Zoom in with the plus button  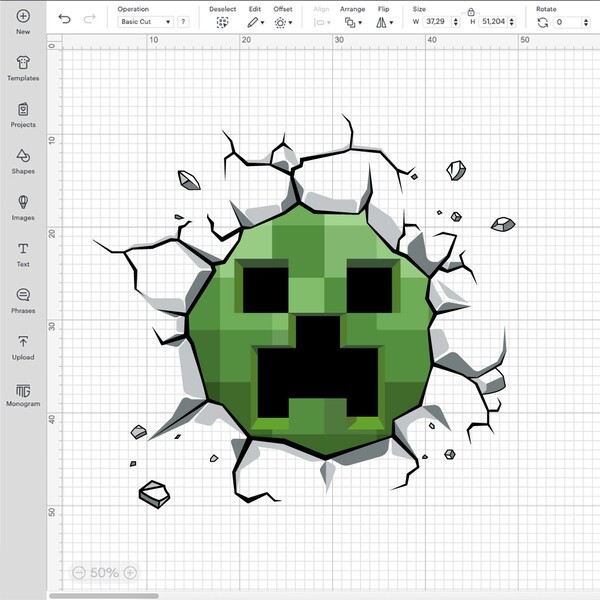tap(130, 572)
